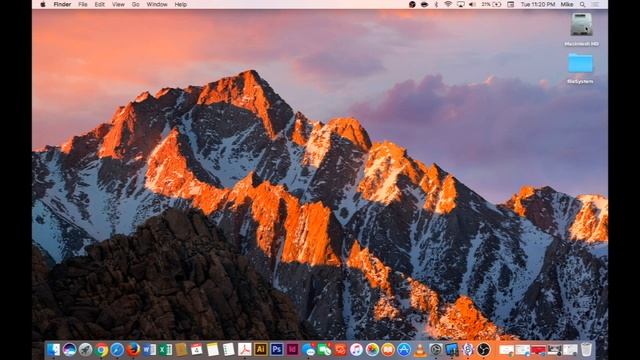Open the Contacts app in Dock
This screenshot has height=360, width=640.
(x=181, y=350)
